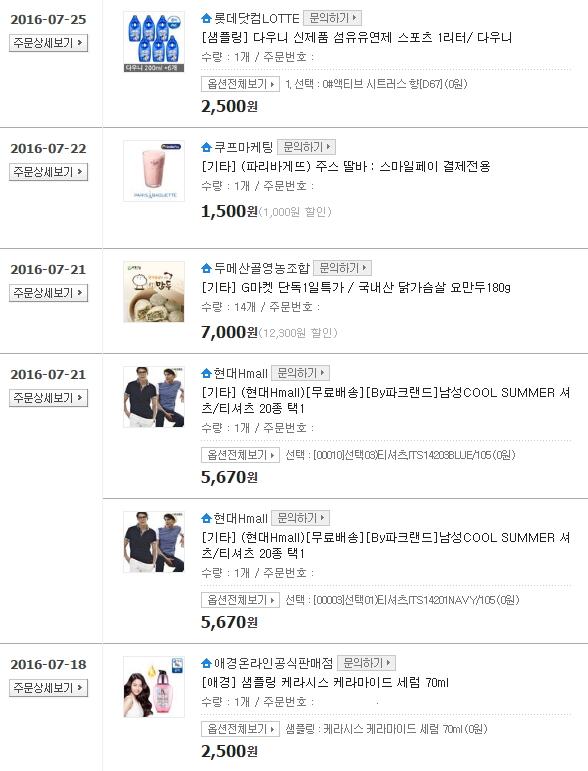The height and width of the screenshot is (771, 588).
Task: Open 케라시스 serum product thumbnail
Action: pyautogui.click(x=154, y=687)
